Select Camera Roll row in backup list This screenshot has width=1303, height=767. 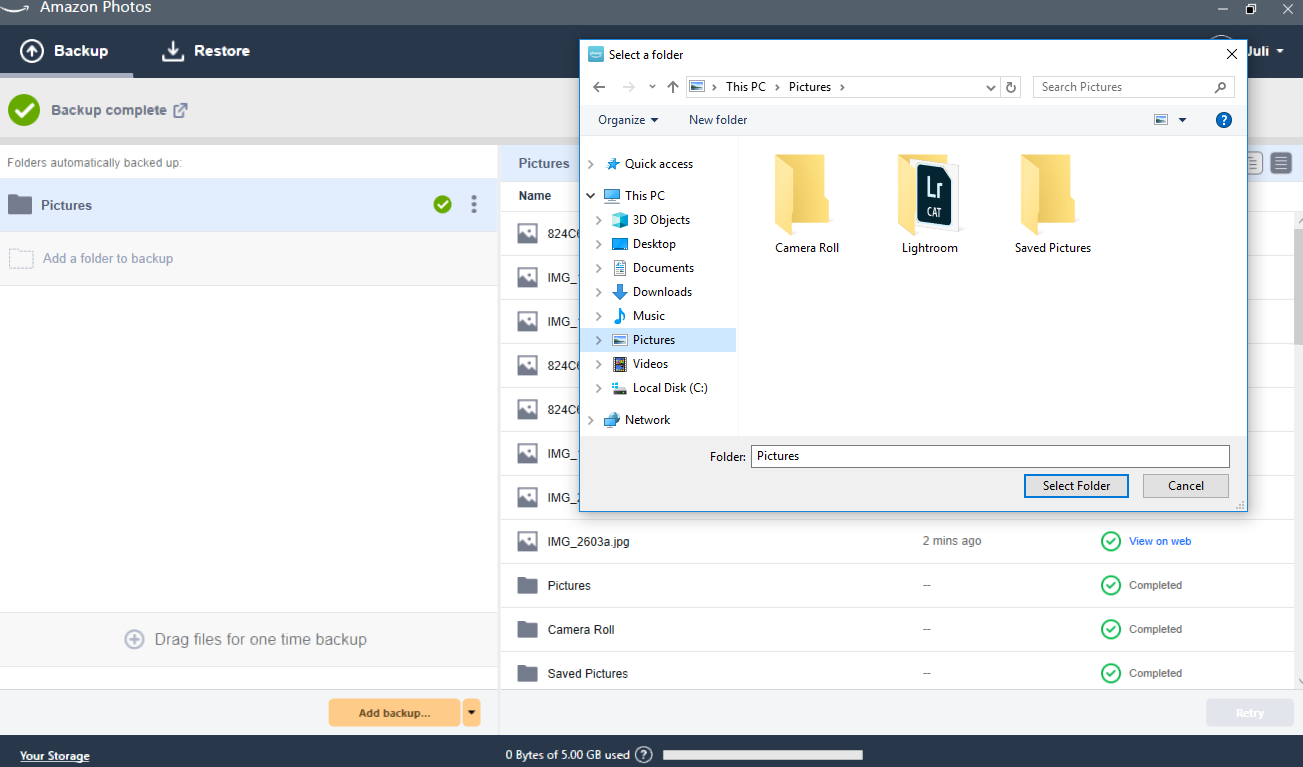[x=897, y=629]
